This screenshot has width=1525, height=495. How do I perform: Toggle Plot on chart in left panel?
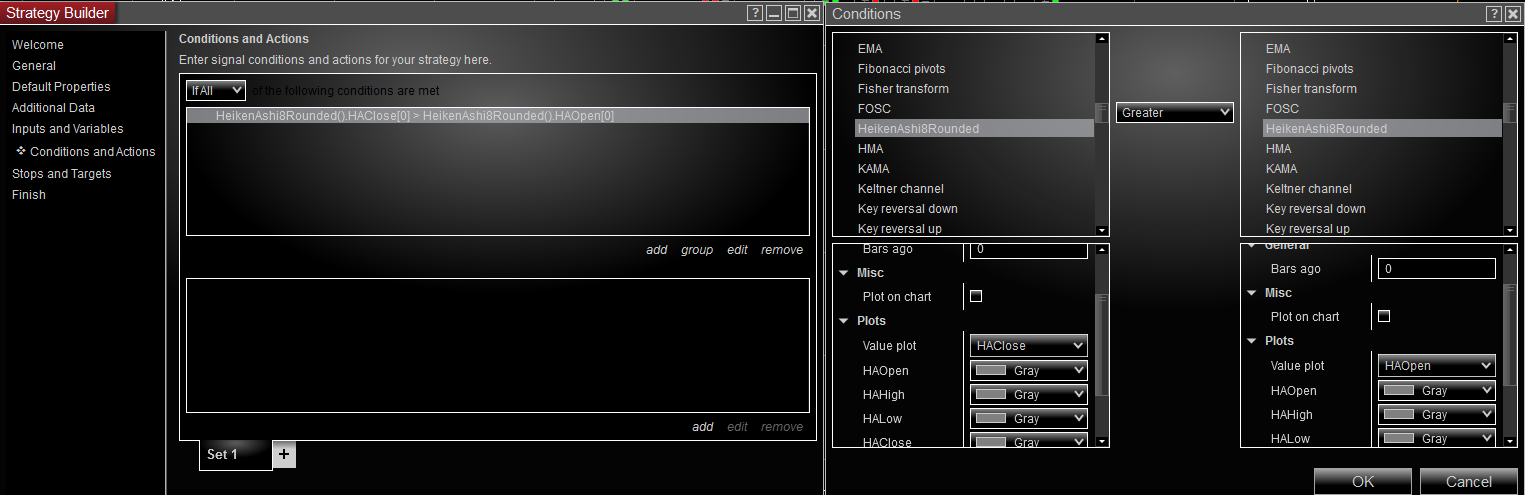[976, 296]
